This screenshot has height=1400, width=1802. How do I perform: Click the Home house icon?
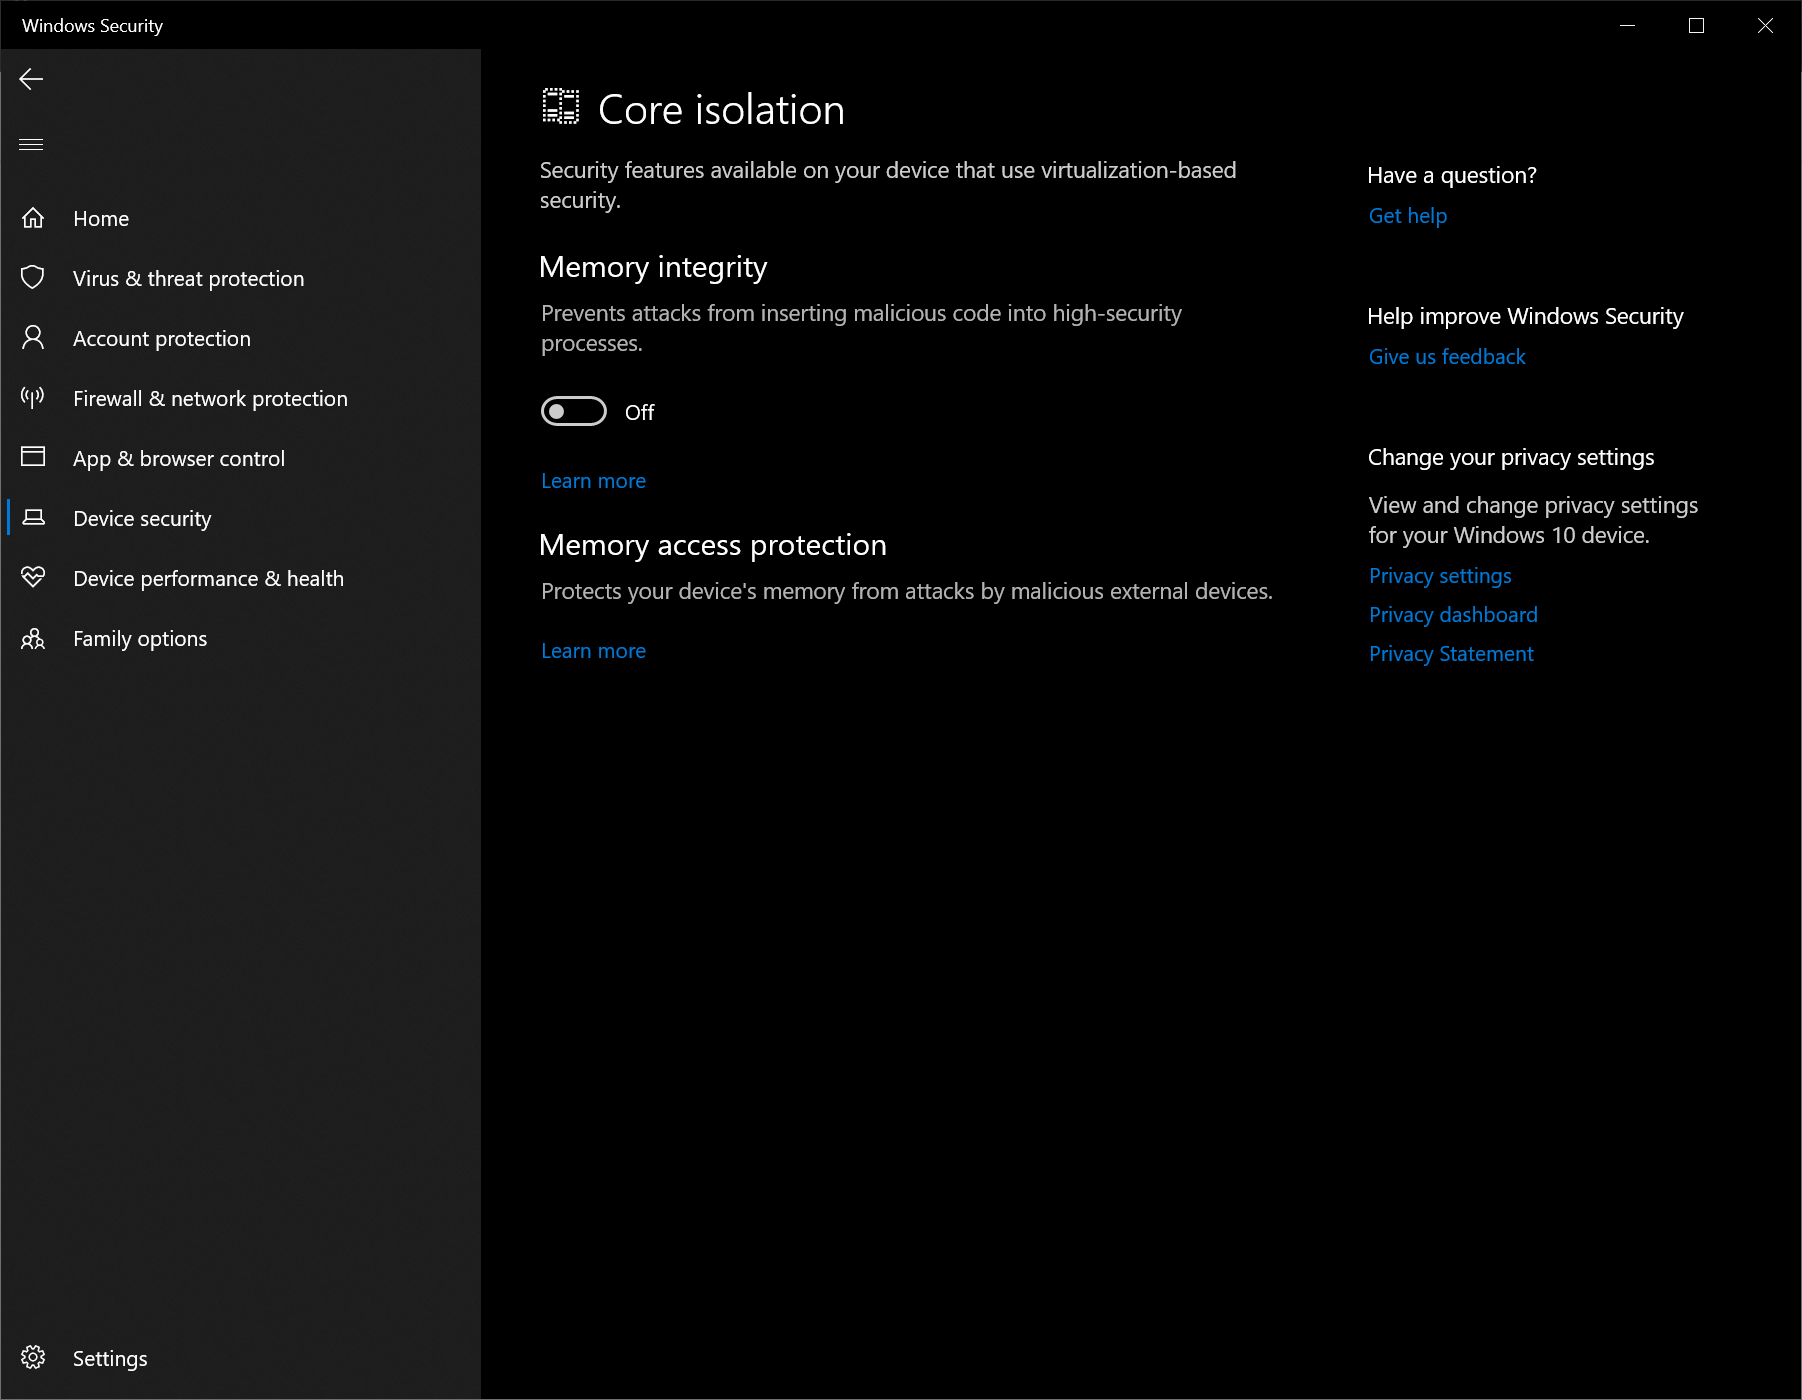(x=33, y=218)
